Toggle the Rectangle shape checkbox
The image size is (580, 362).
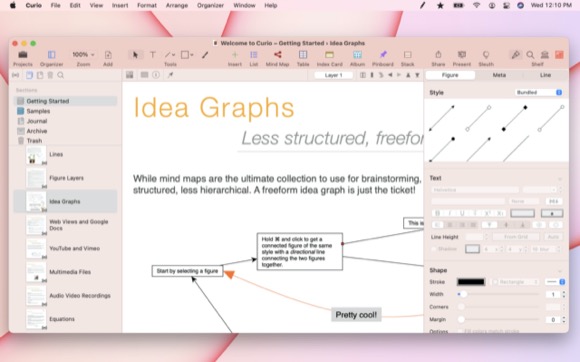click(x=495, y=282)
